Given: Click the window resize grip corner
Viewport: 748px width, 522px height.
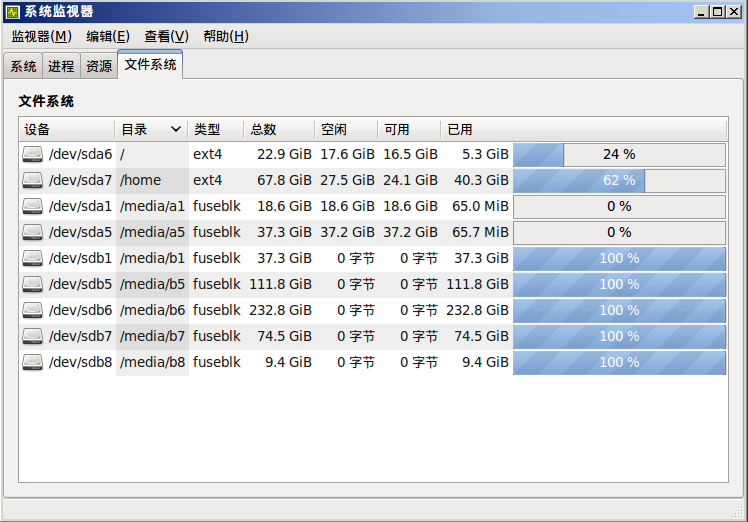Looking at the screenshot, I should tap(738, 512).
